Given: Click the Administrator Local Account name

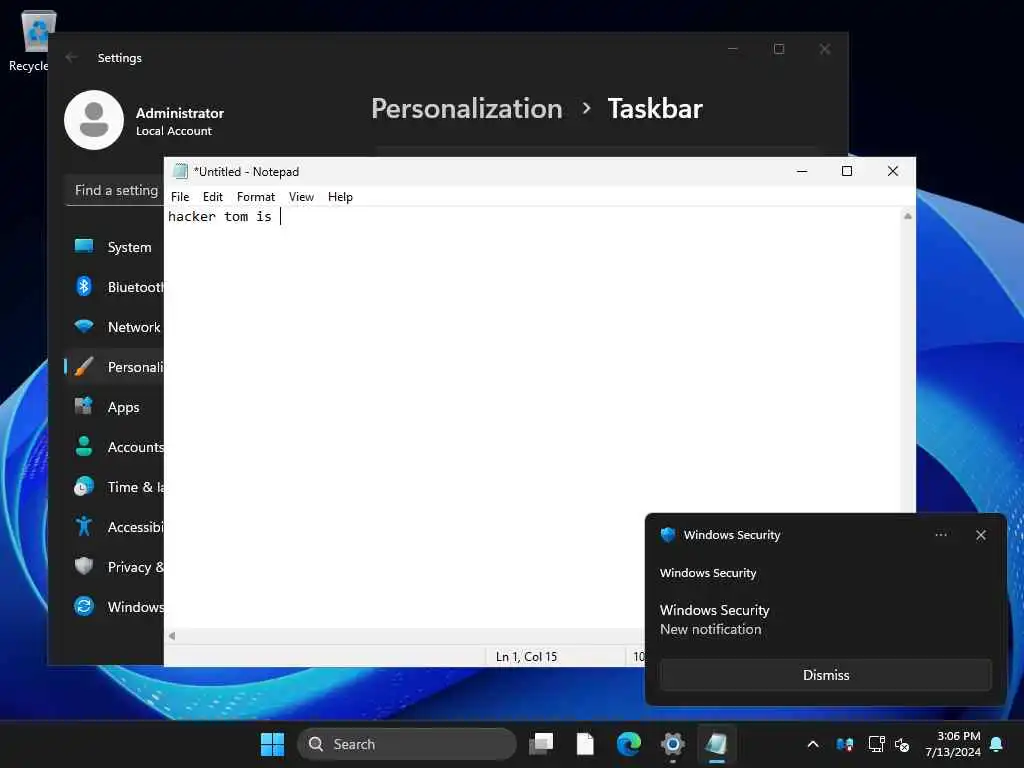Looking at the screenshot, I should [x=180, y=121].
